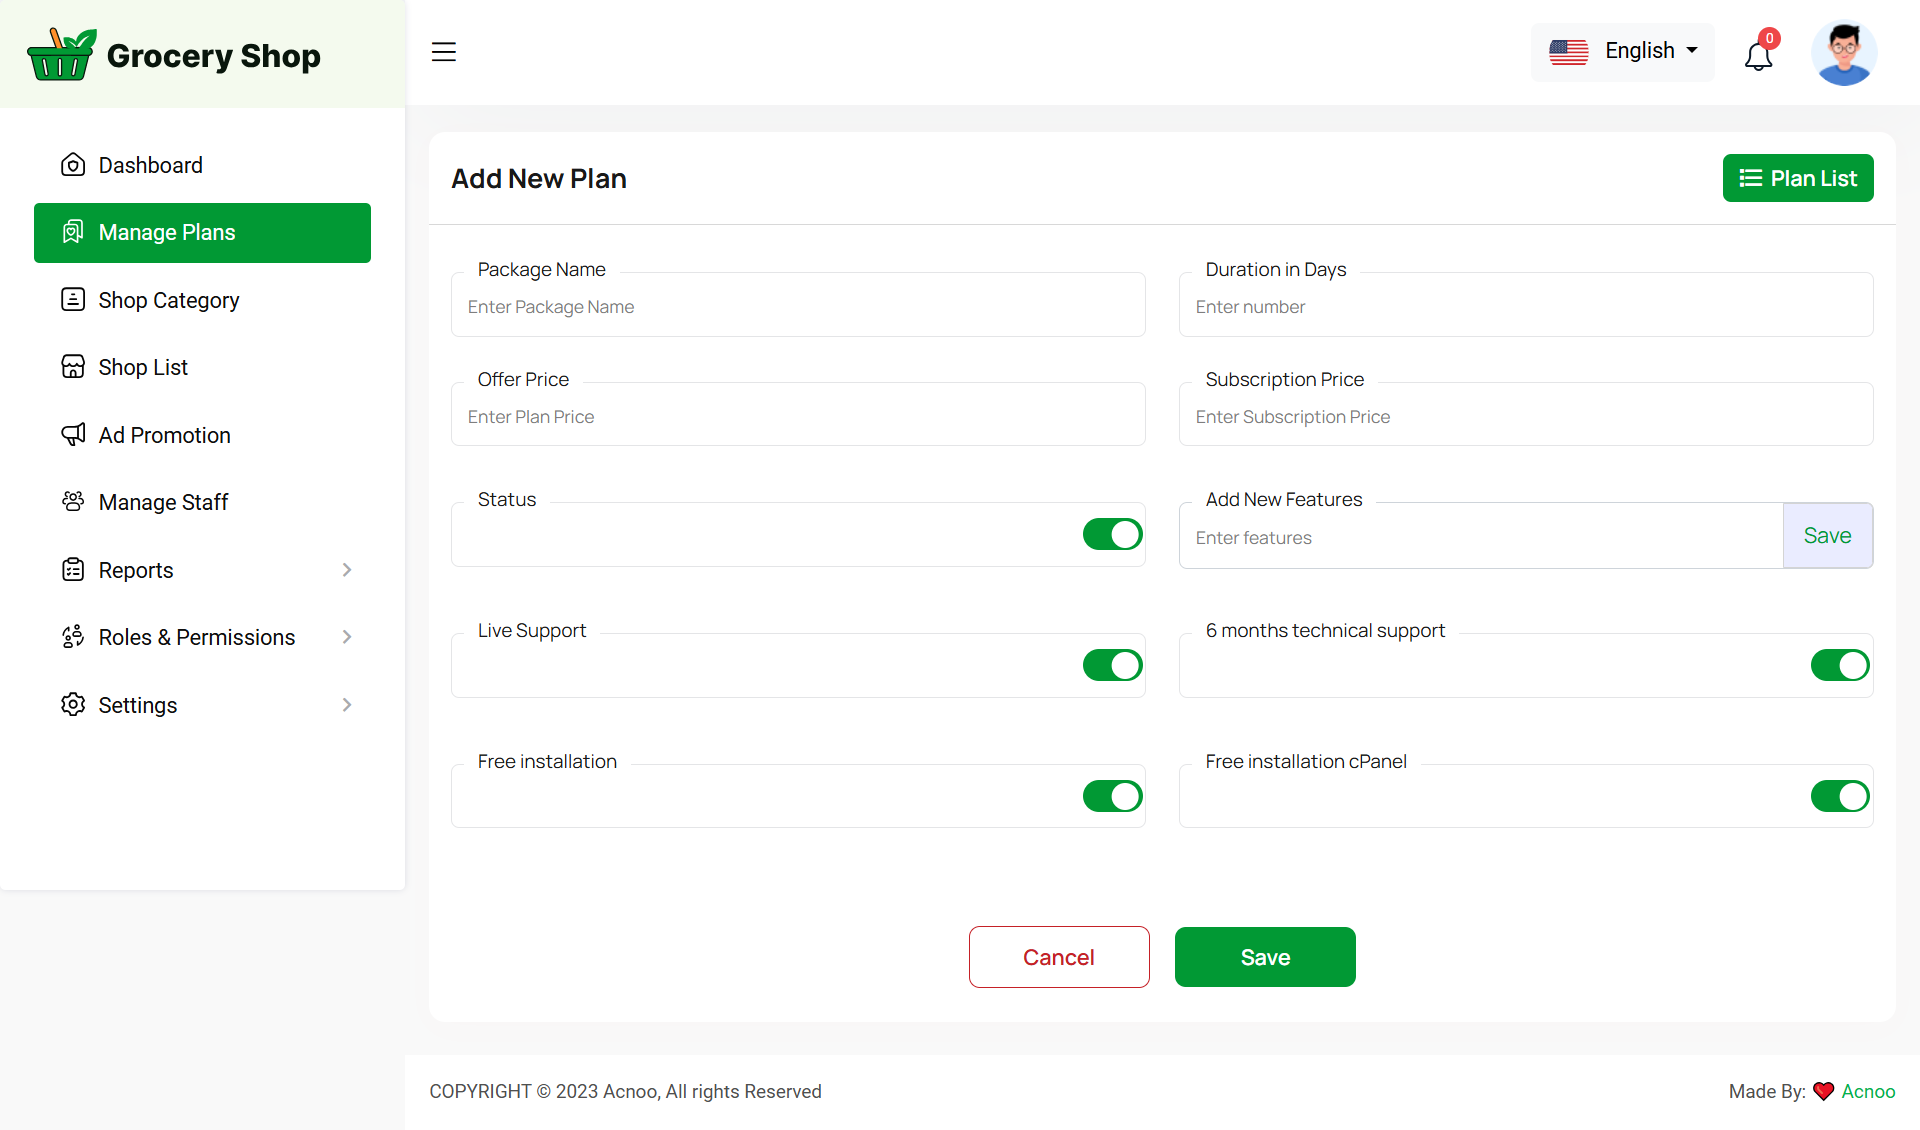The image size is (1920, 1130).
Task: Click the Ad Promotion megaphone icon
Action: (x=73, y=435)
